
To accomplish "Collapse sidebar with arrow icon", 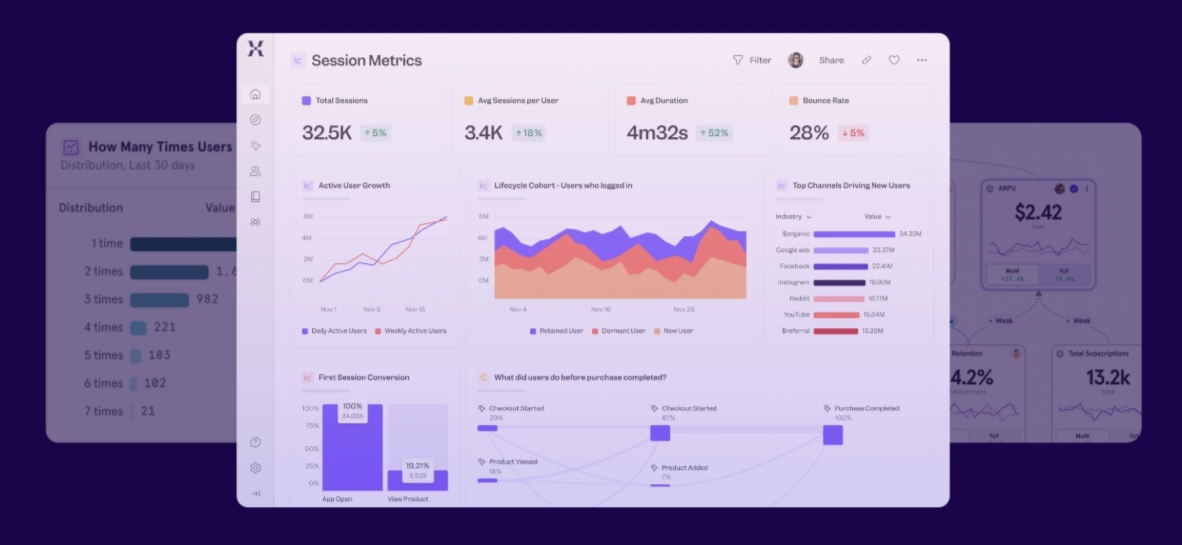I will (x=256, y=494).
